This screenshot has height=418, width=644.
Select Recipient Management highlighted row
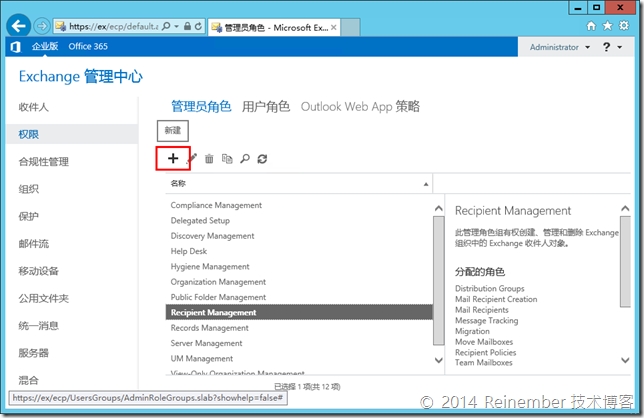[299, 312]
